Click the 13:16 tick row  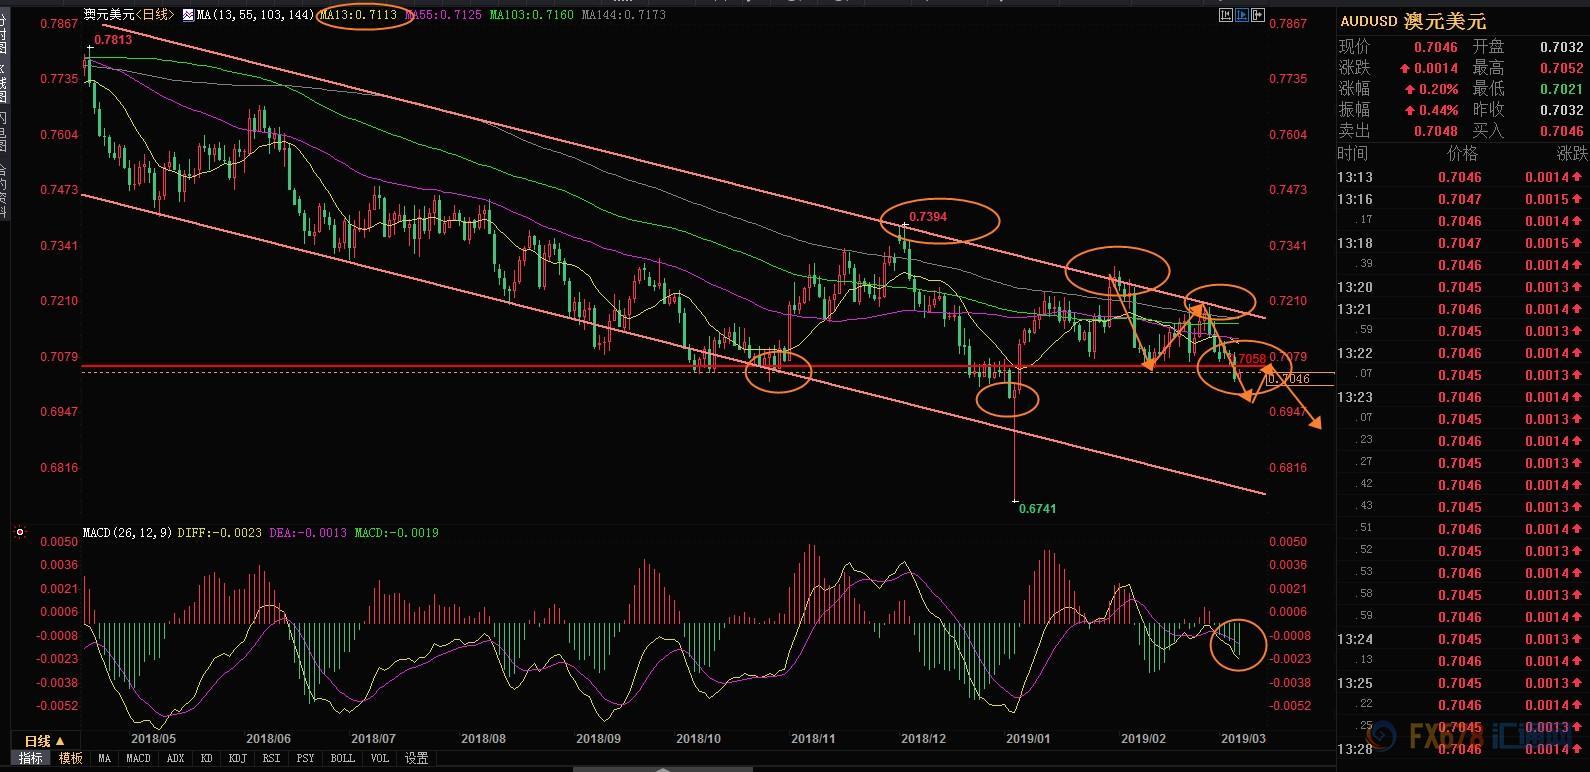1462,199
